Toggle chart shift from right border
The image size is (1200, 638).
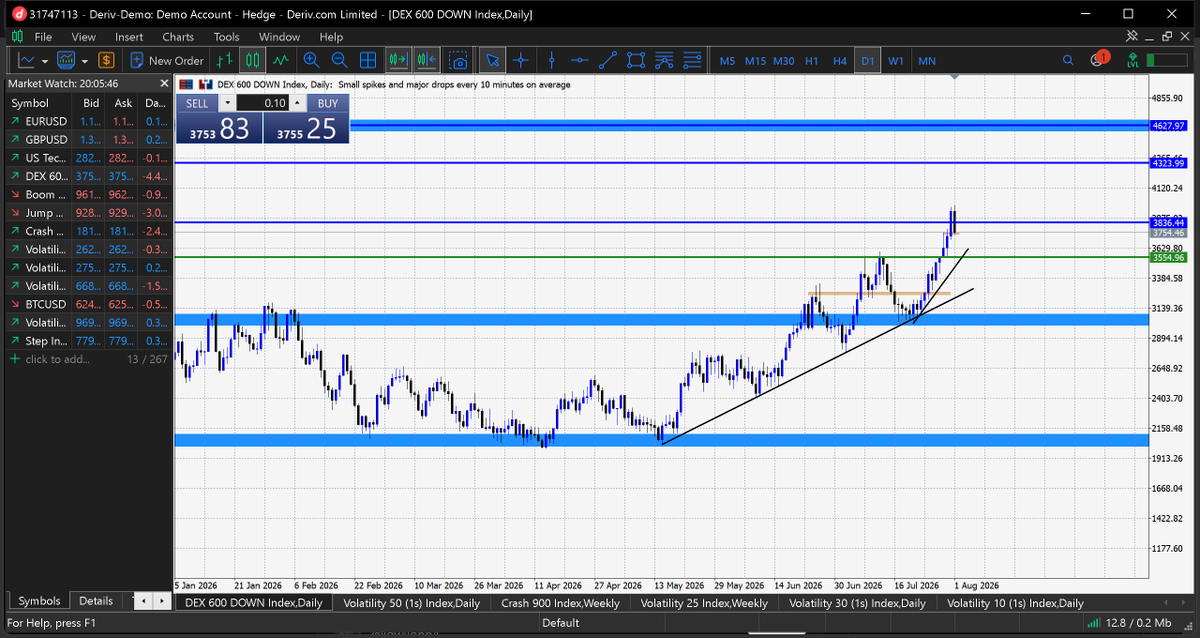(426, 60)
